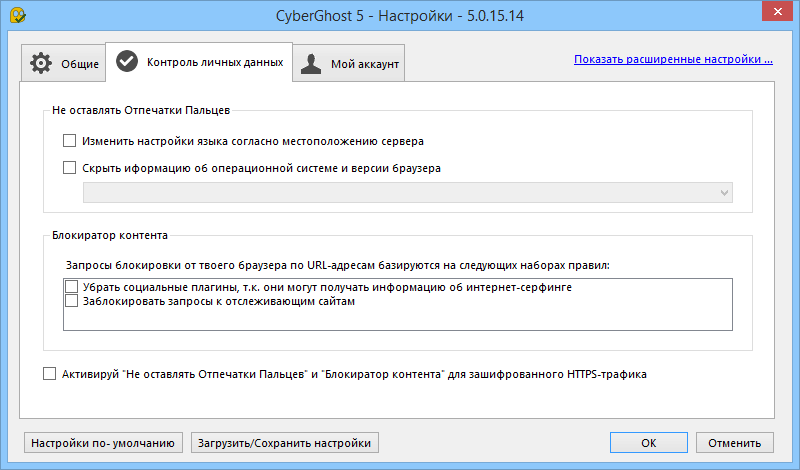Click Загрузить/Сохранить настройки button

click(x=285, y=442)
